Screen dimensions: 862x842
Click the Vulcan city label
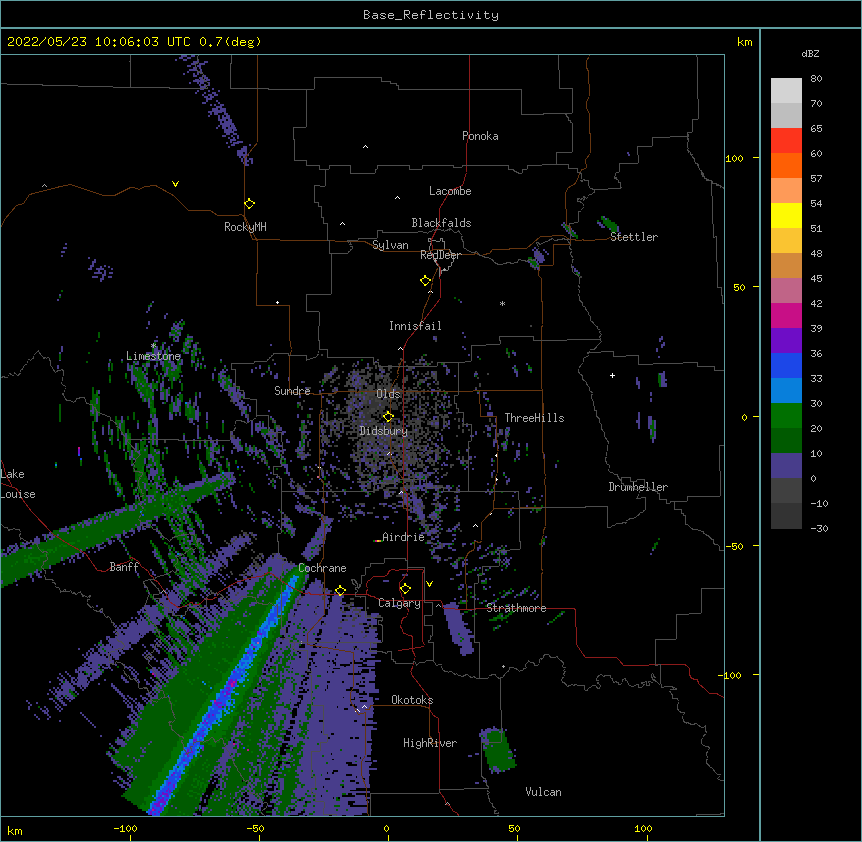point(543,792)
